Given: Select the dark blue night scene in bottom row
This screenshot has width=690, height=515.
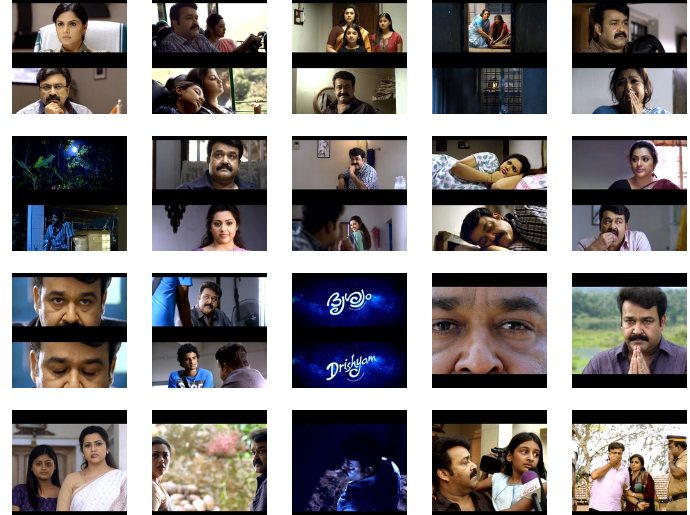Looking at the screenshot, I should 349,467.
